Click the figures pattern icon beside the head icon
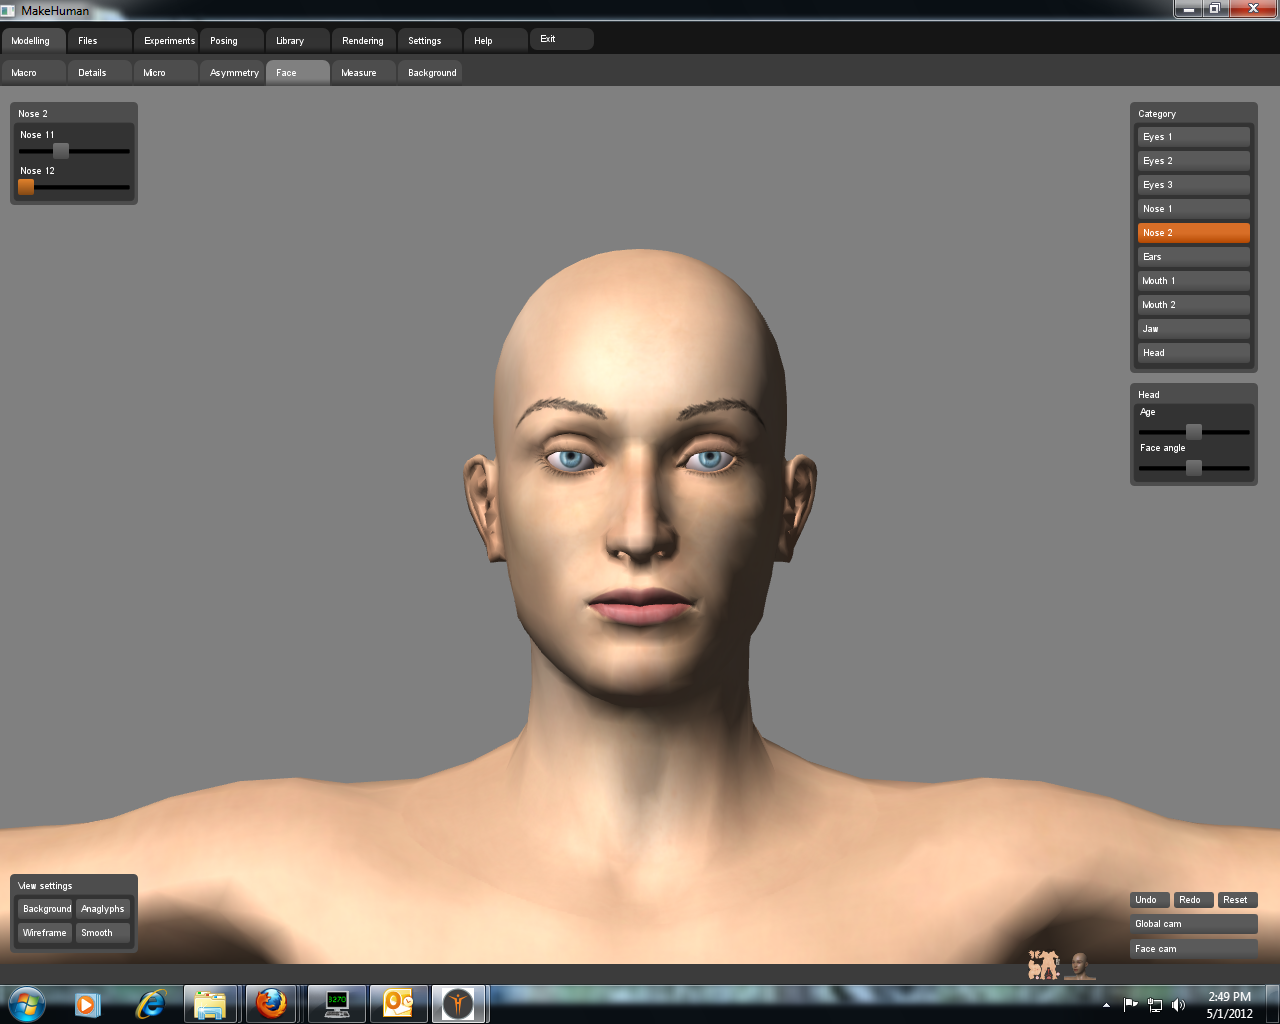Image resolution: width=1280 pixels, height=1024 pixels. pyautogui.click(x=1044, y=965)
